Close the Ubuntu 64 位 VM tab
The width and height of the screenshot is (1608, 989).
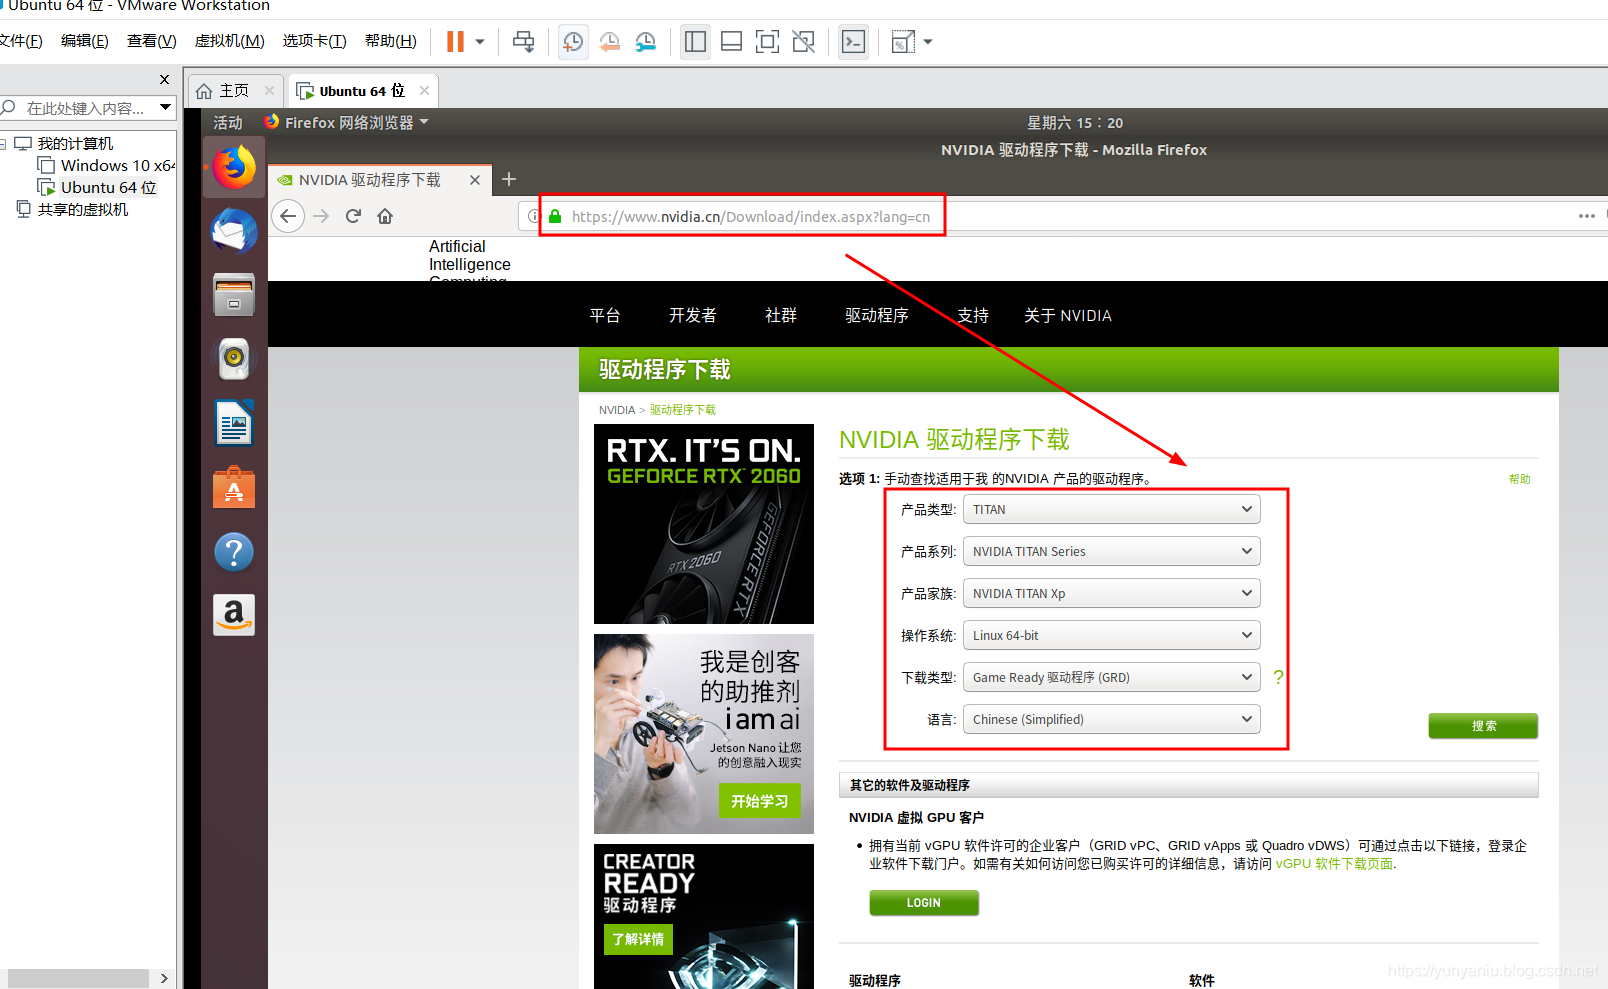pos(424,91)
